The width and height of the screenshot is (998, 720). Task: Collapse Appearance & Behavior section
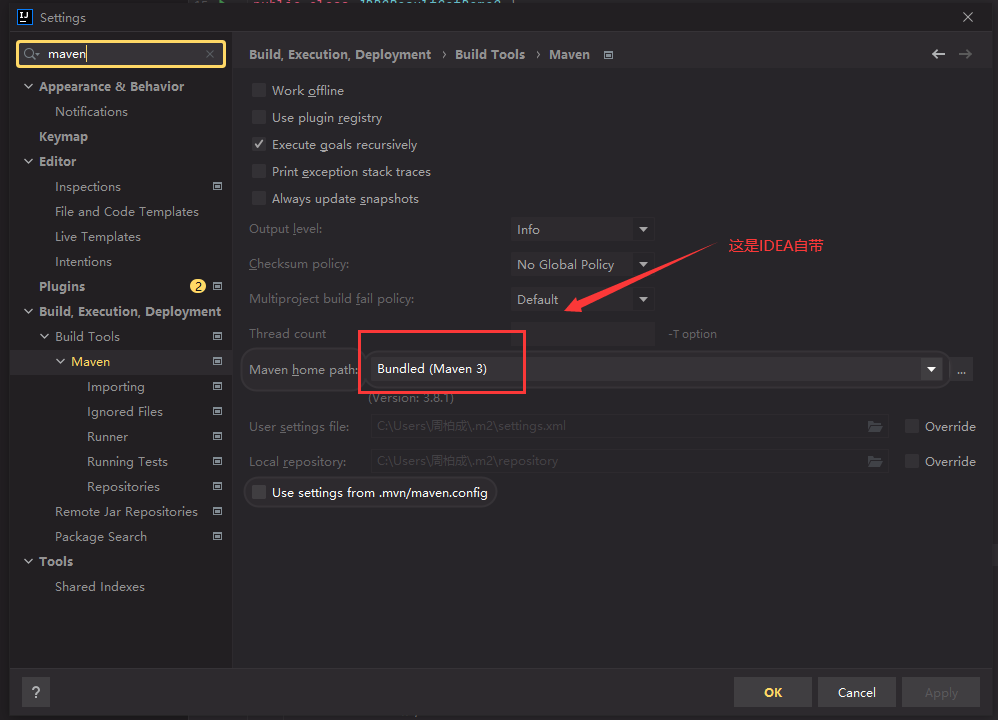pos(28,86)
